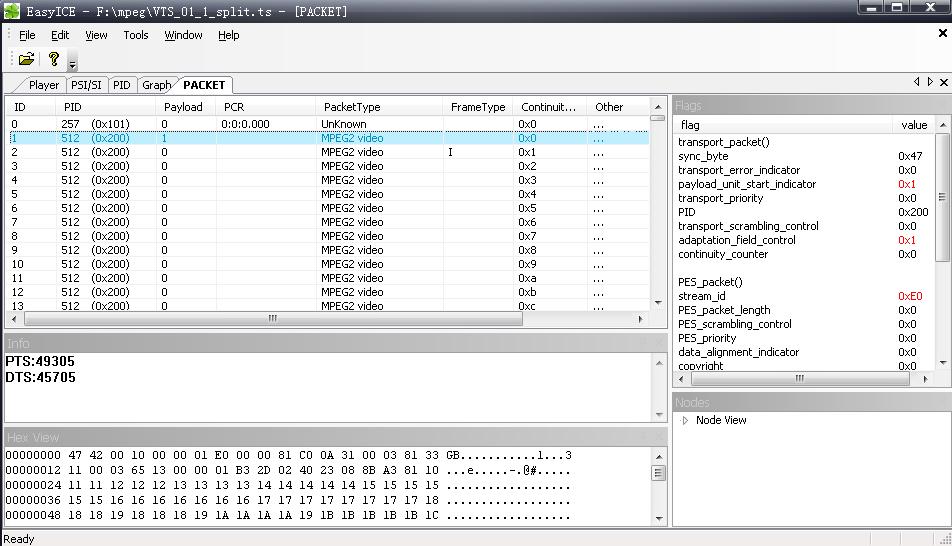Click hex offset 00000048 row
Image resolution: width=952 pixels, height=546 pixels.
click(288, 516)
